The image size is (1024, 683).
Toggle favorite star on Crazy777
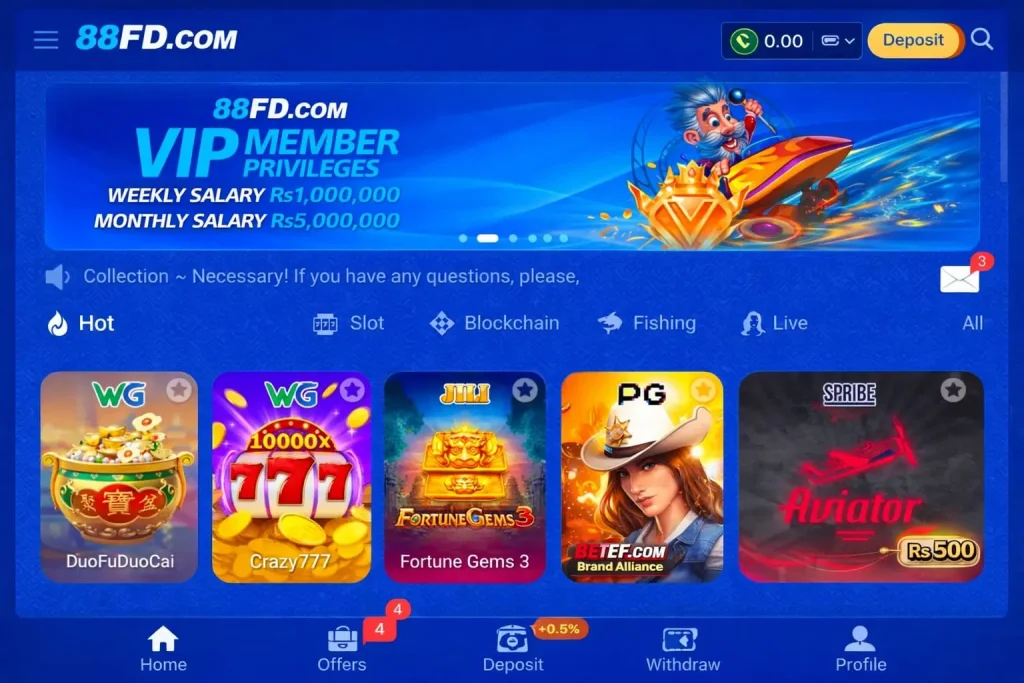coord(353,390)
